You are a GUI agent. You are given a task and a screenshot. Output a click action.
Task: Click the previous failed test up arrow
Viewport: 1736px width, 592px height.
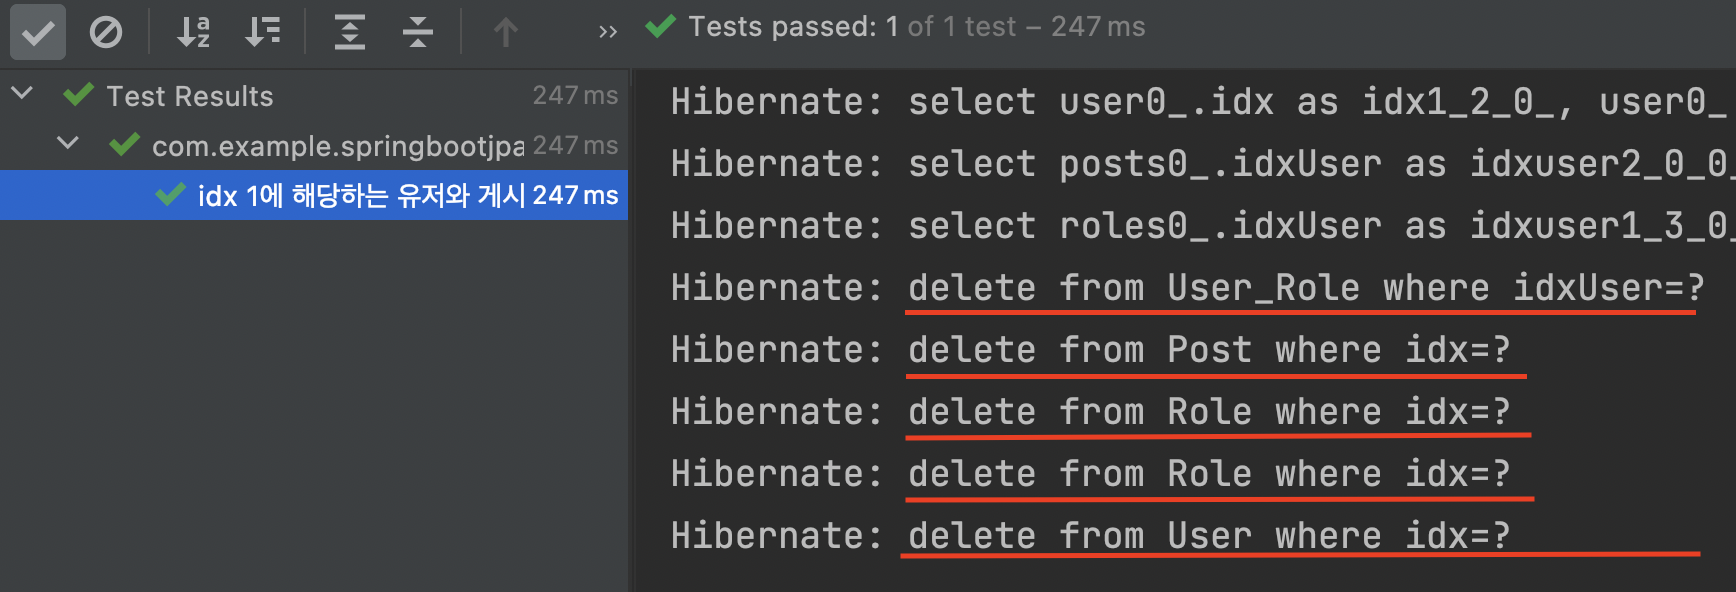pos(505,32)
